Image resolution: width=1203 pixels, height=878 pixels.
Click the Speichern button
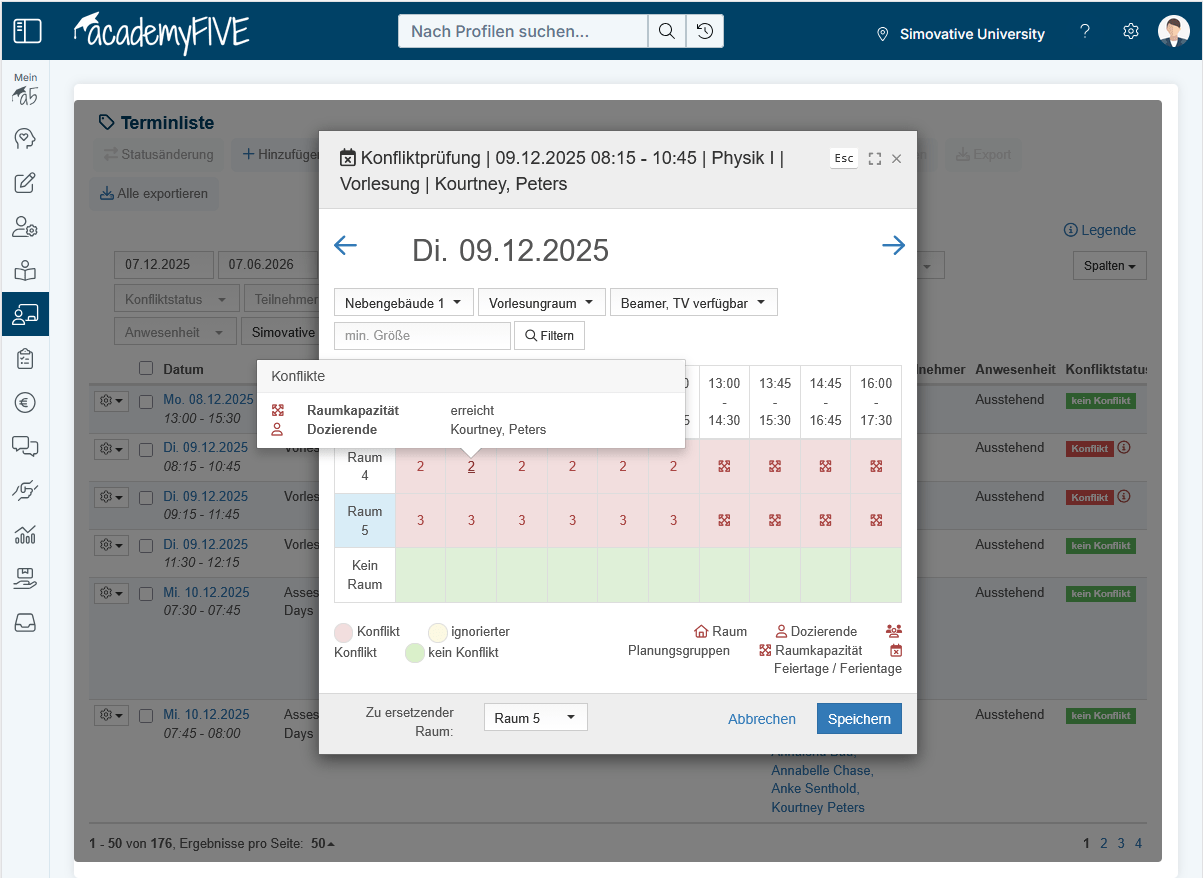tap(859, 719)
